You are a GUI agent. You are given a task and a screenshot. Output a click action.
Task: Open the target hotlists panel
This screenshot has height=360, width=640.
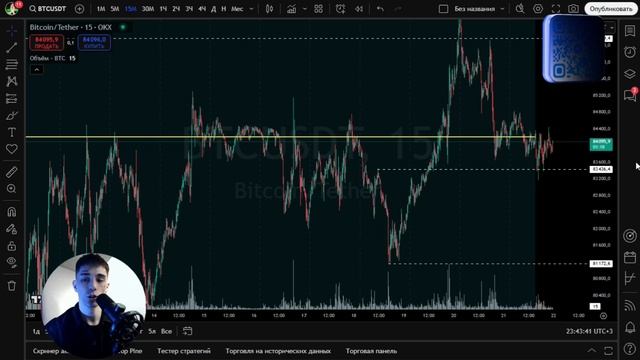tap(629, 236)
